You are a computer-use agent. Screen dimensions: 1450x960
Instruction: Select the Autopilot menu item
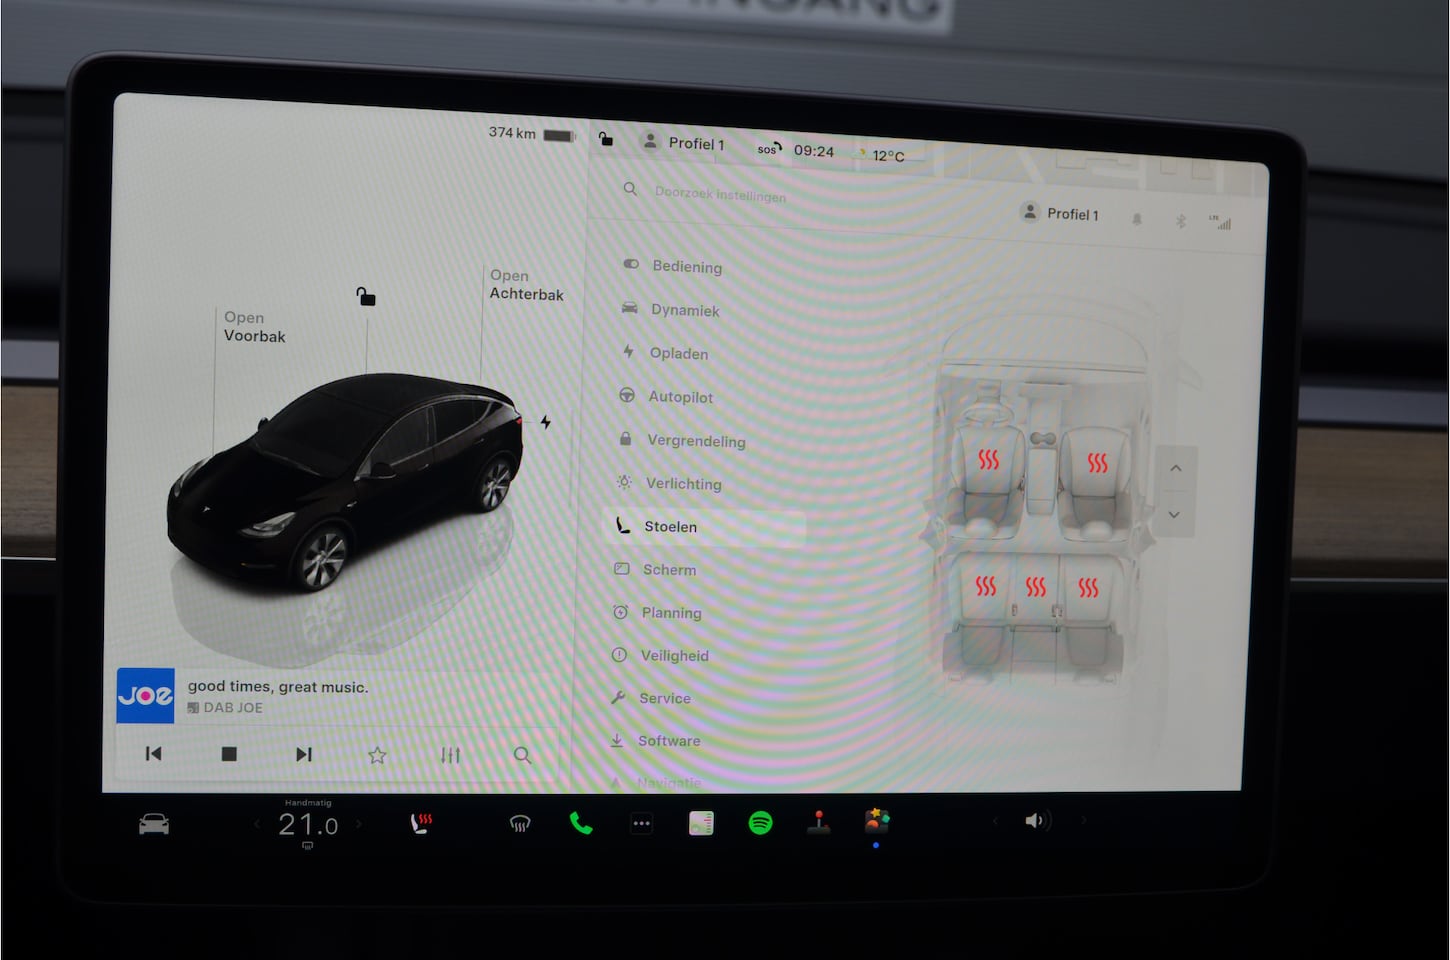[x=680, y=397]
